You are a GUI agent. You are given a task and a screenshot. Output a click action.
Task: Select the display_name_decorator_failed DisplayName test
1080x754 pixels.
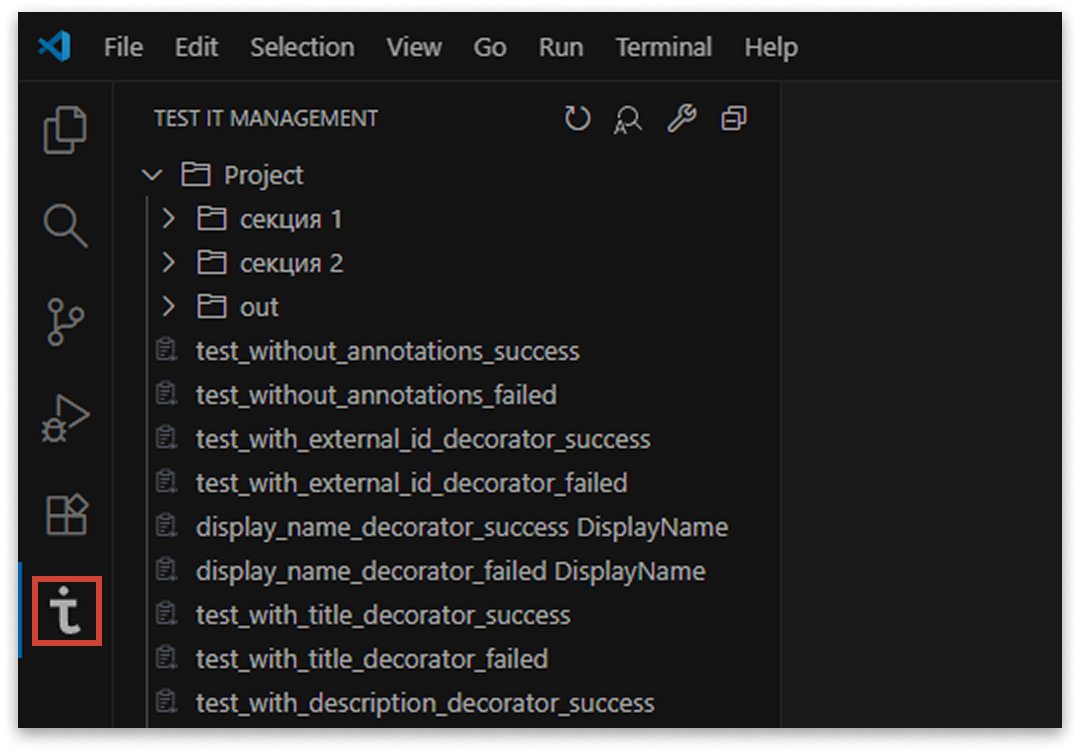tap(444, 571)
